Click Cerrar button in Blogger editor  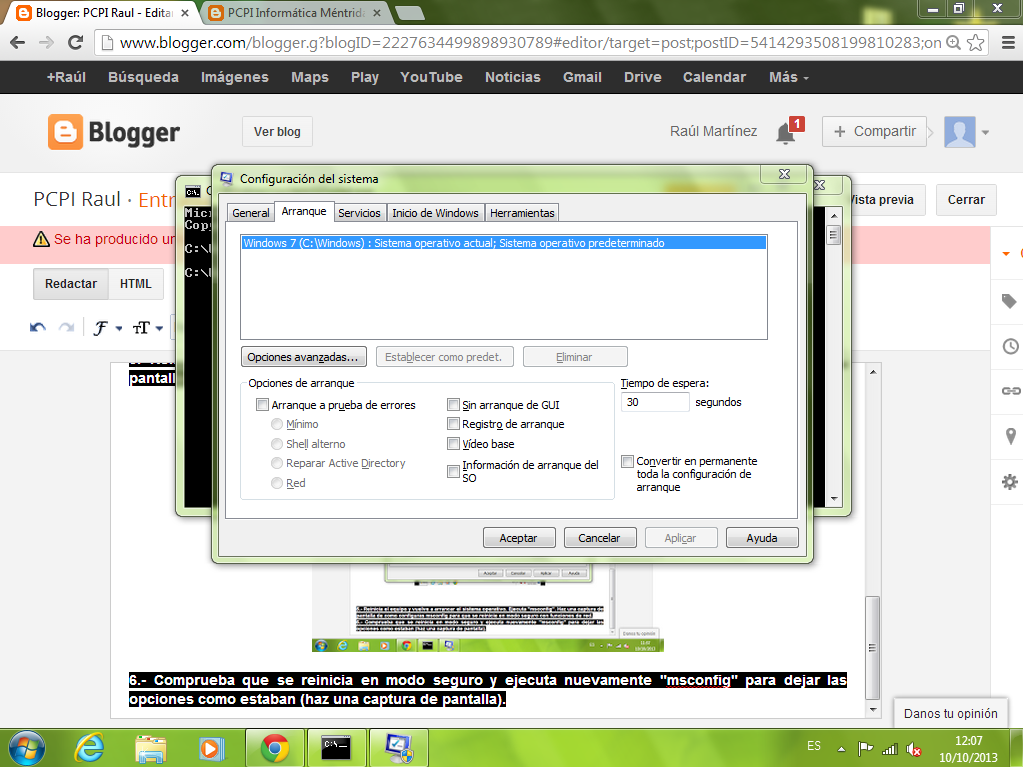pyautogui.click(x=966, y=200)
